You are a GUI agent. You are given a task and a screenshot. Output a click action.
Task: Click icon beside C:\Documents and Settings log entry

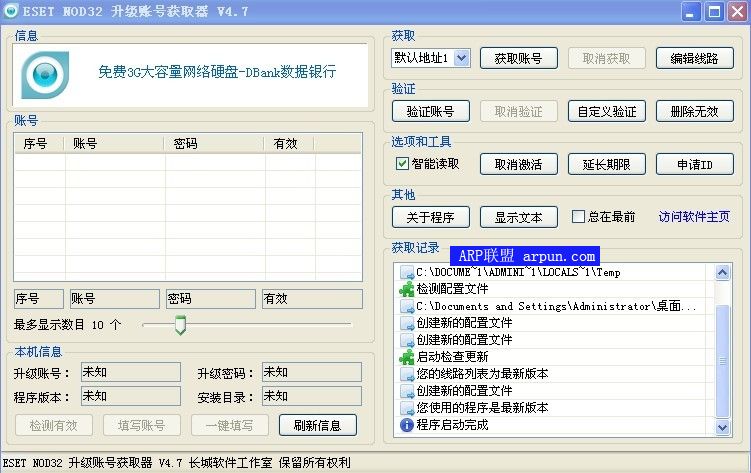pyautogui.click(x=407, y=306)
